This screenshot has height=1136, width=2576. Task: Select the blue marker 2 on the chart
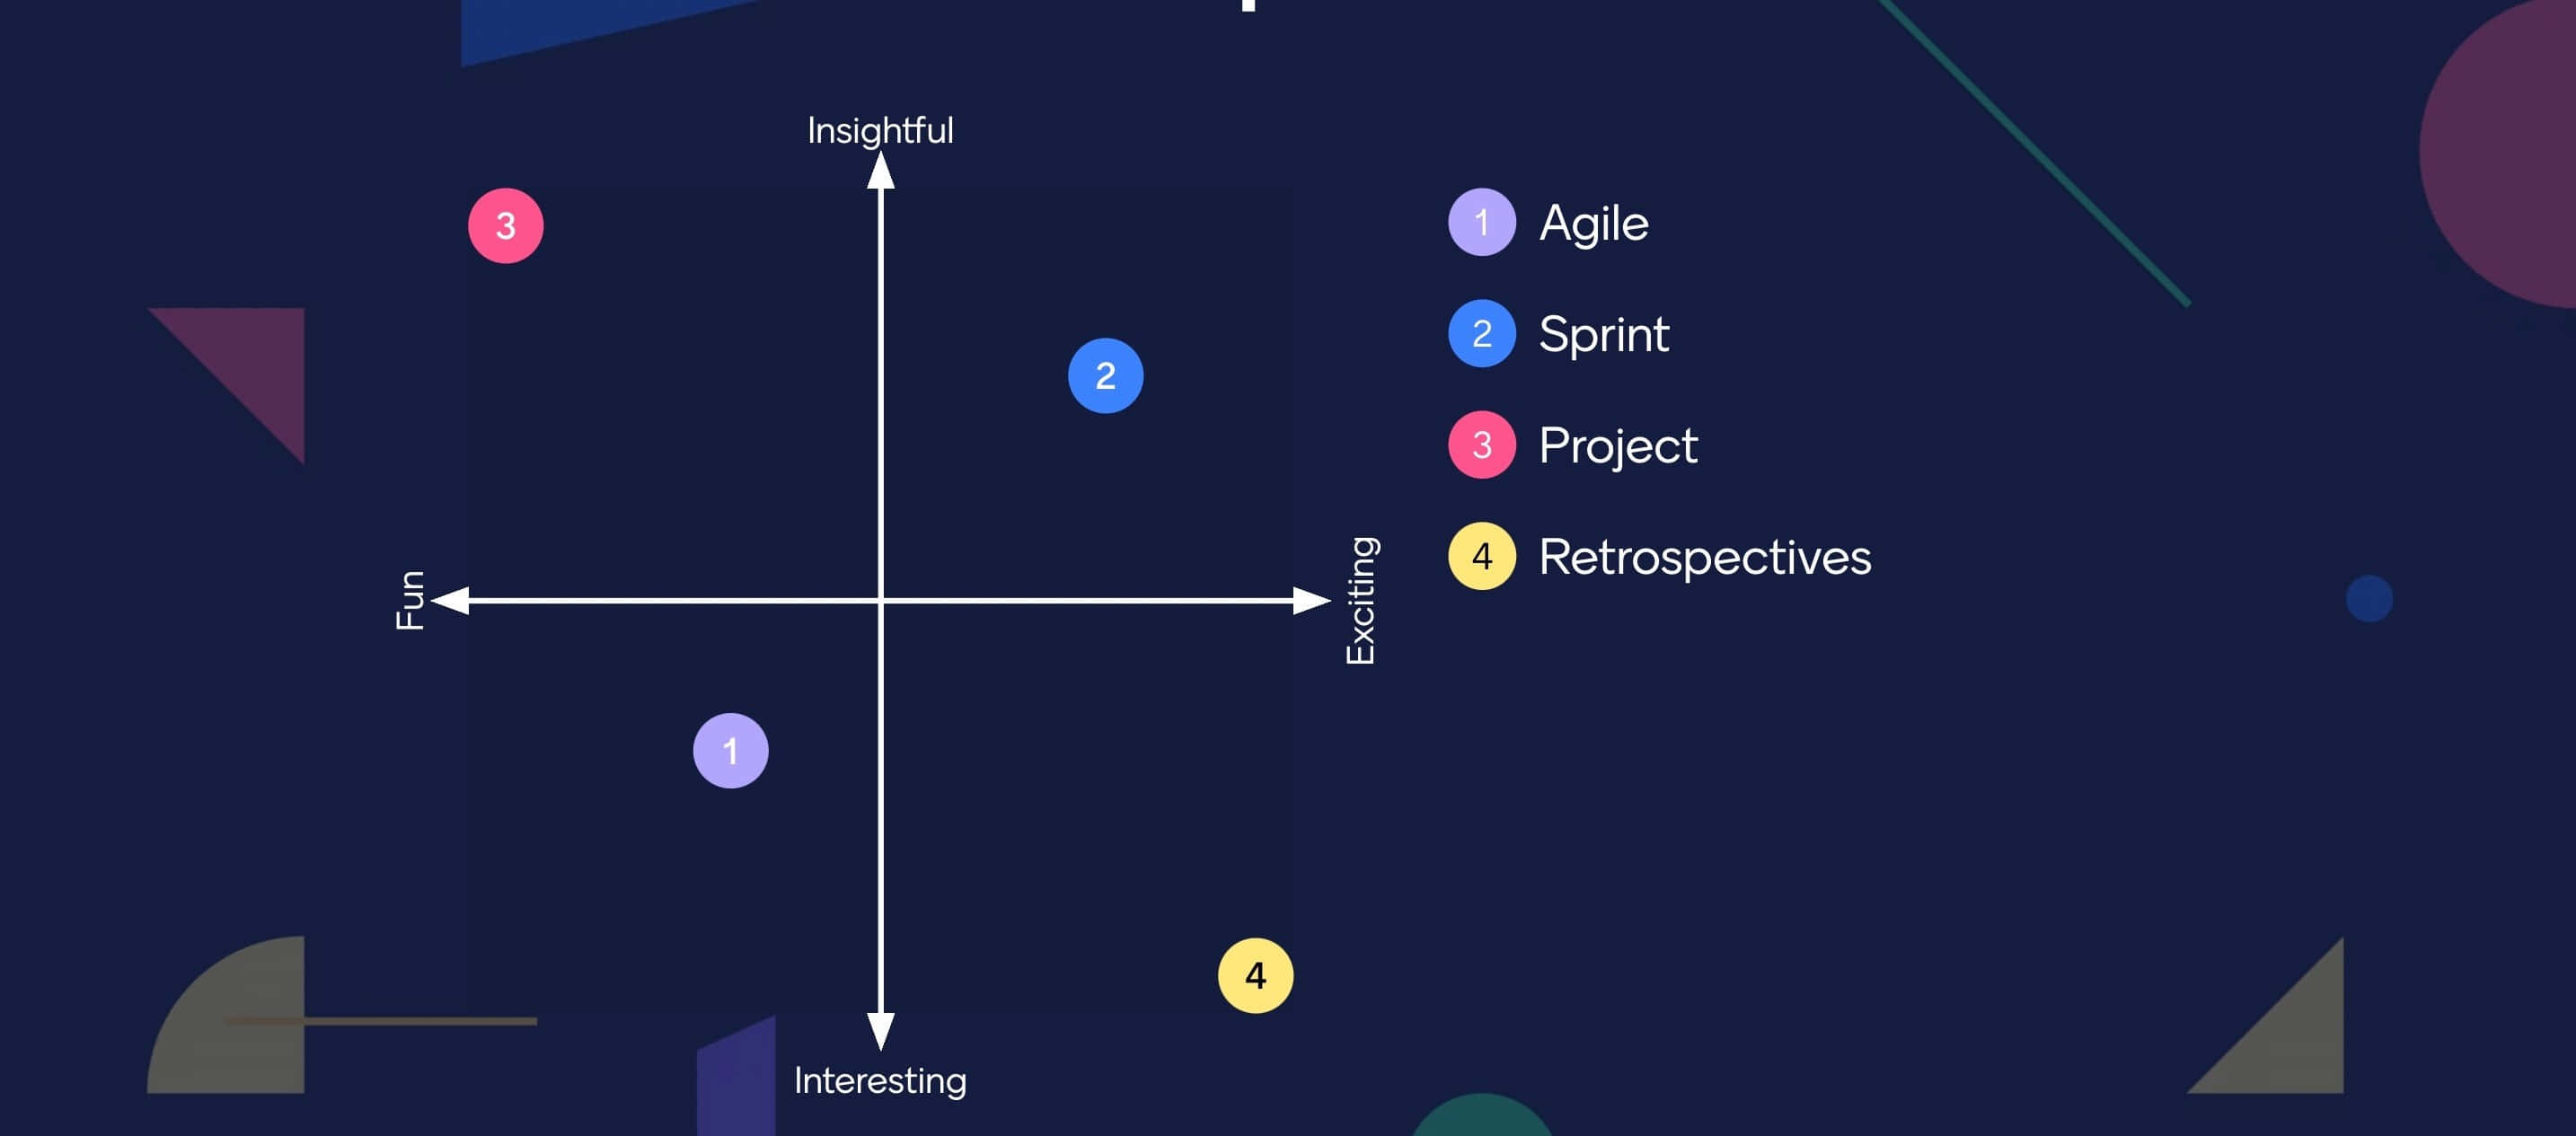pos(1105,376)
